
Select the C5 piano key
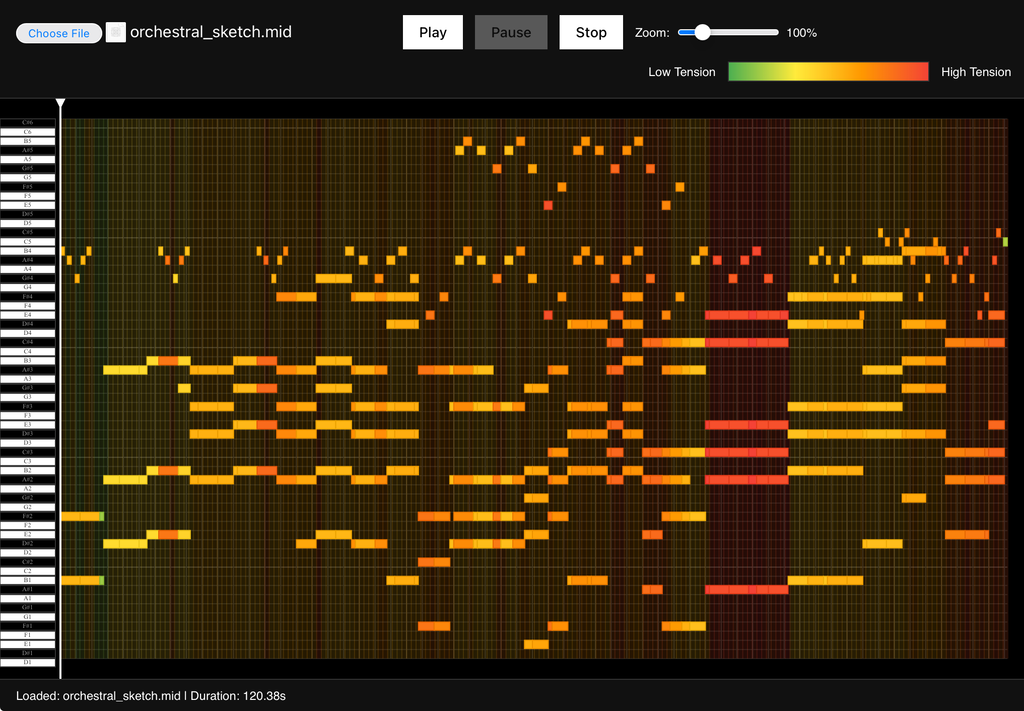(x=27, y=242)
